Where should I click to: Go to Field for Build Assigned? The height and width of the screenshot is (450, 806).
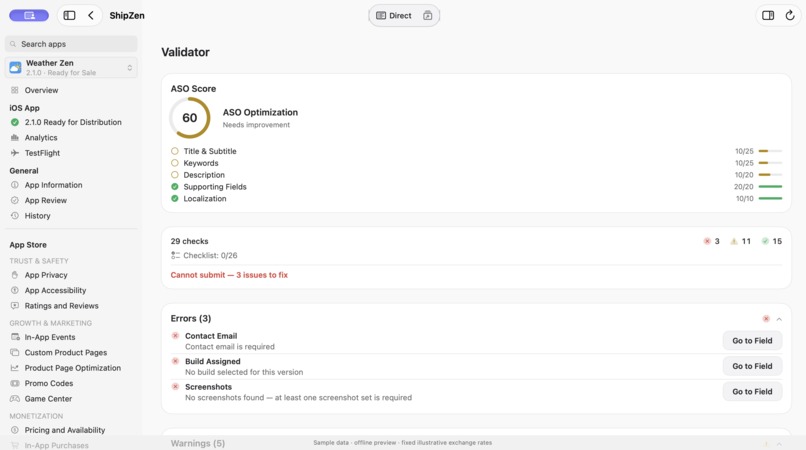point(752,366)
